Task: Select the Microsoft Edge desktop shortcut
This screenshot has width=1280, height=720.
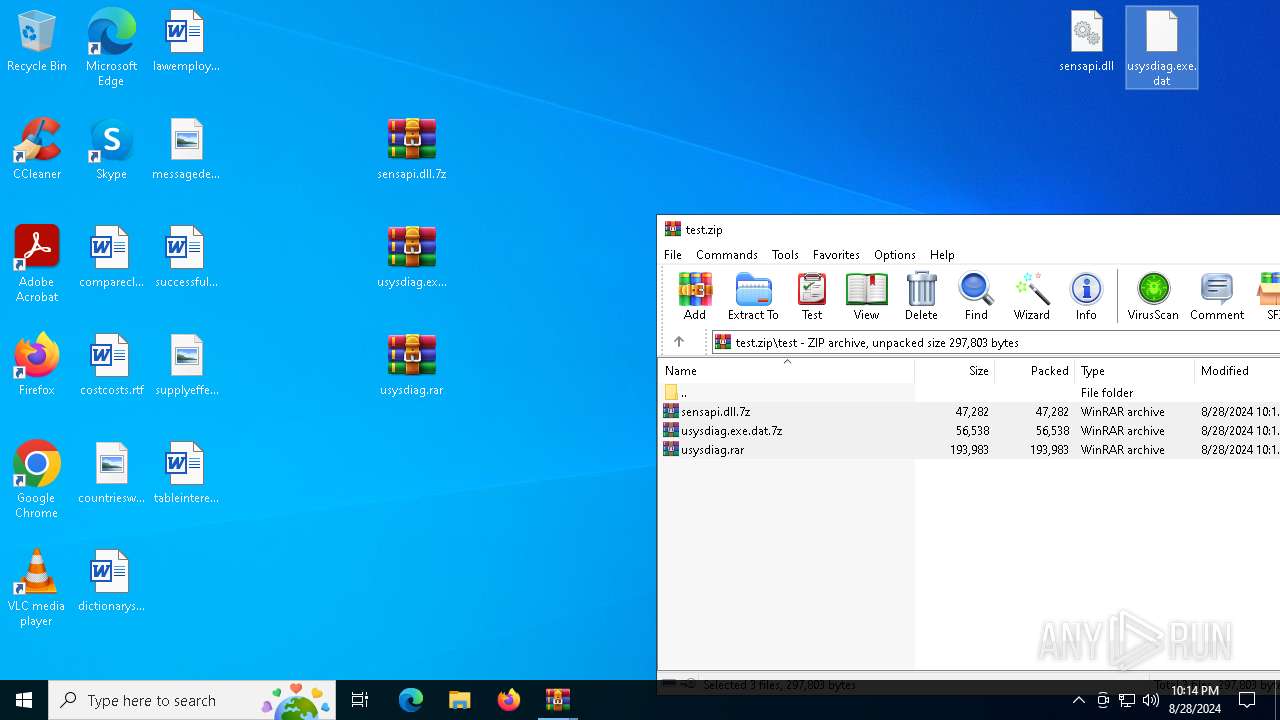Action: point(111,48)
